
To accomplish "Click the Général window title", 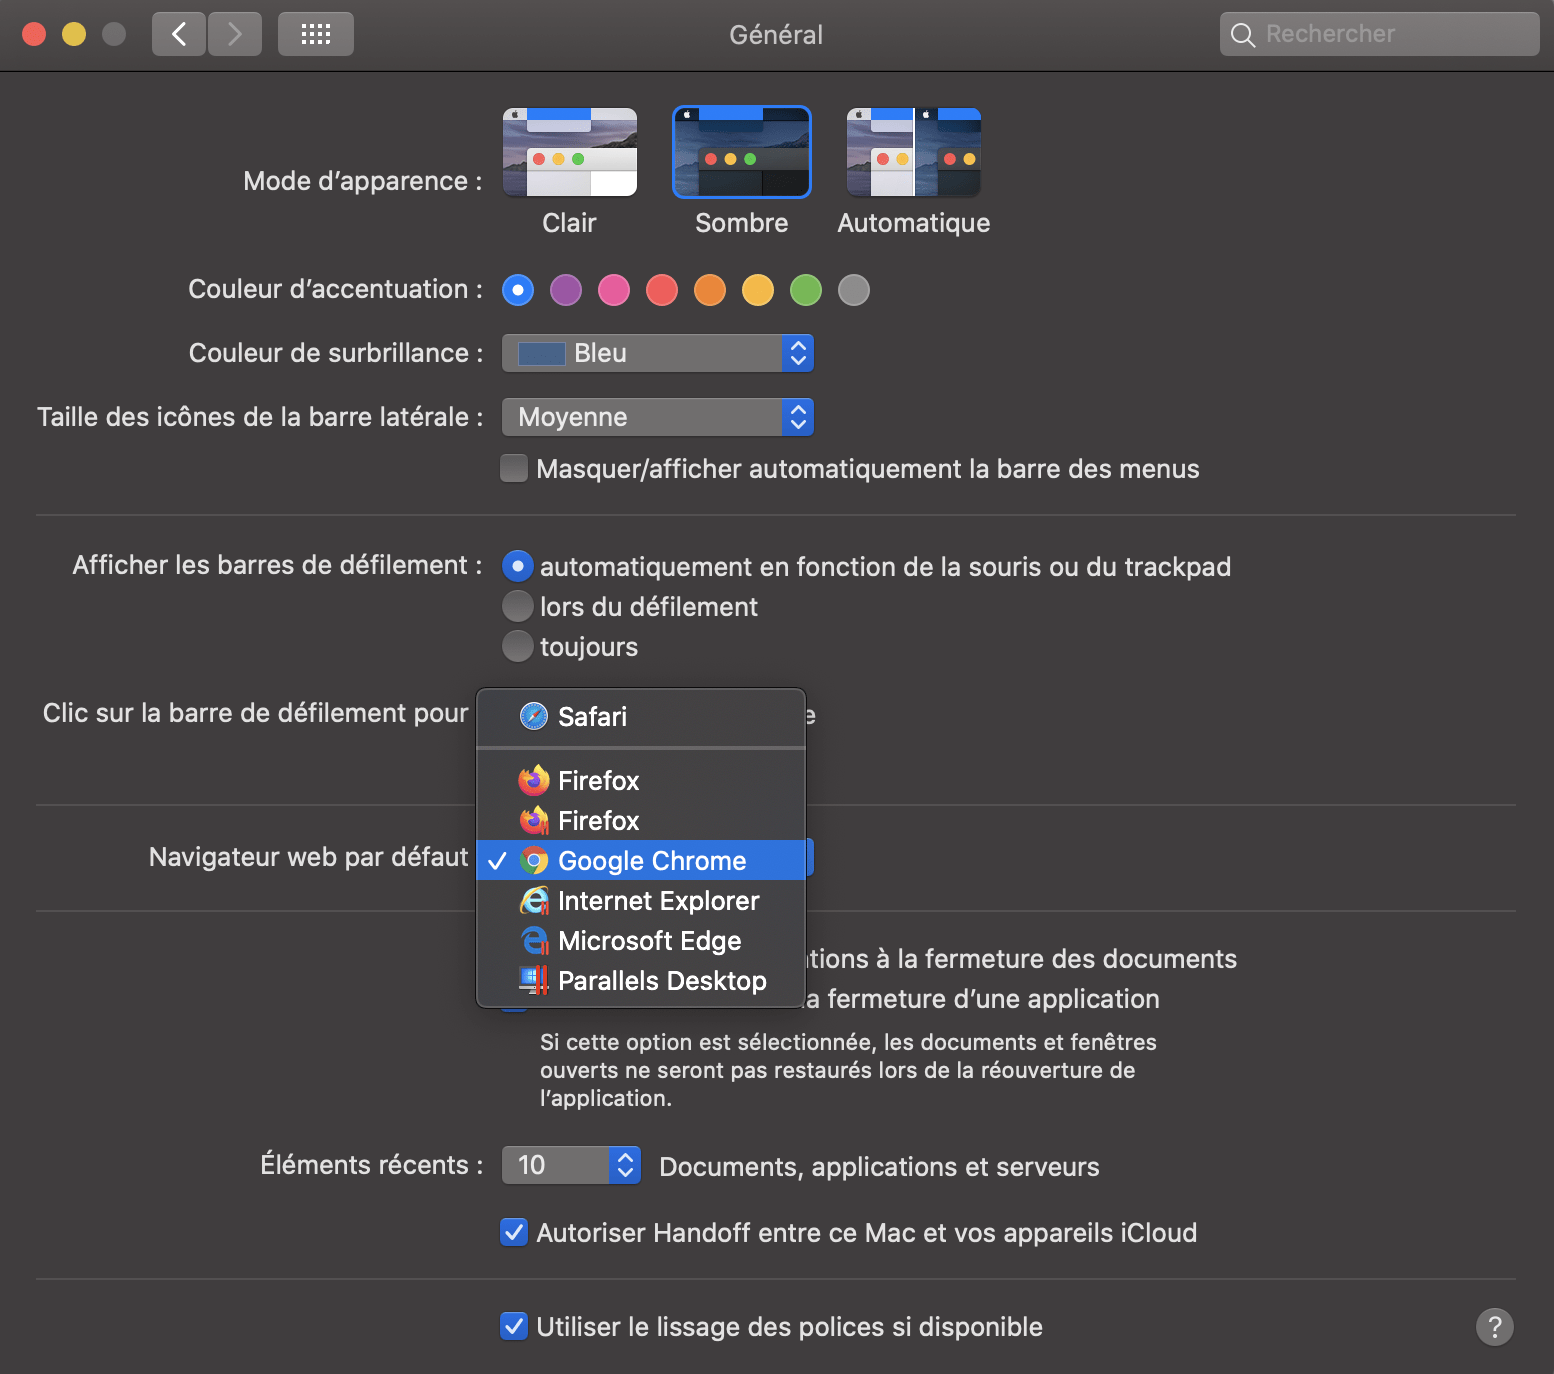I will (x=776, y=35).
